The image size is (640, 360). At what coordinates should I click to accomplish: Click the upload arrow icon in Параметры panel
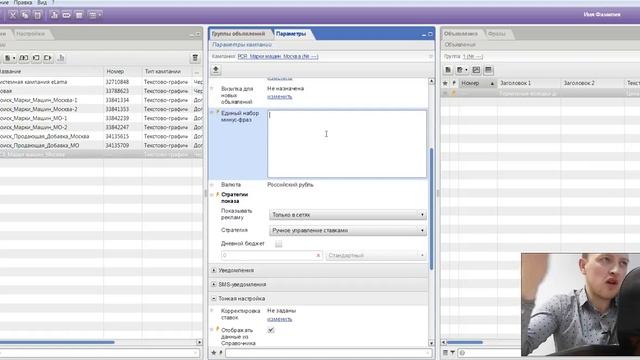[216, 70]
